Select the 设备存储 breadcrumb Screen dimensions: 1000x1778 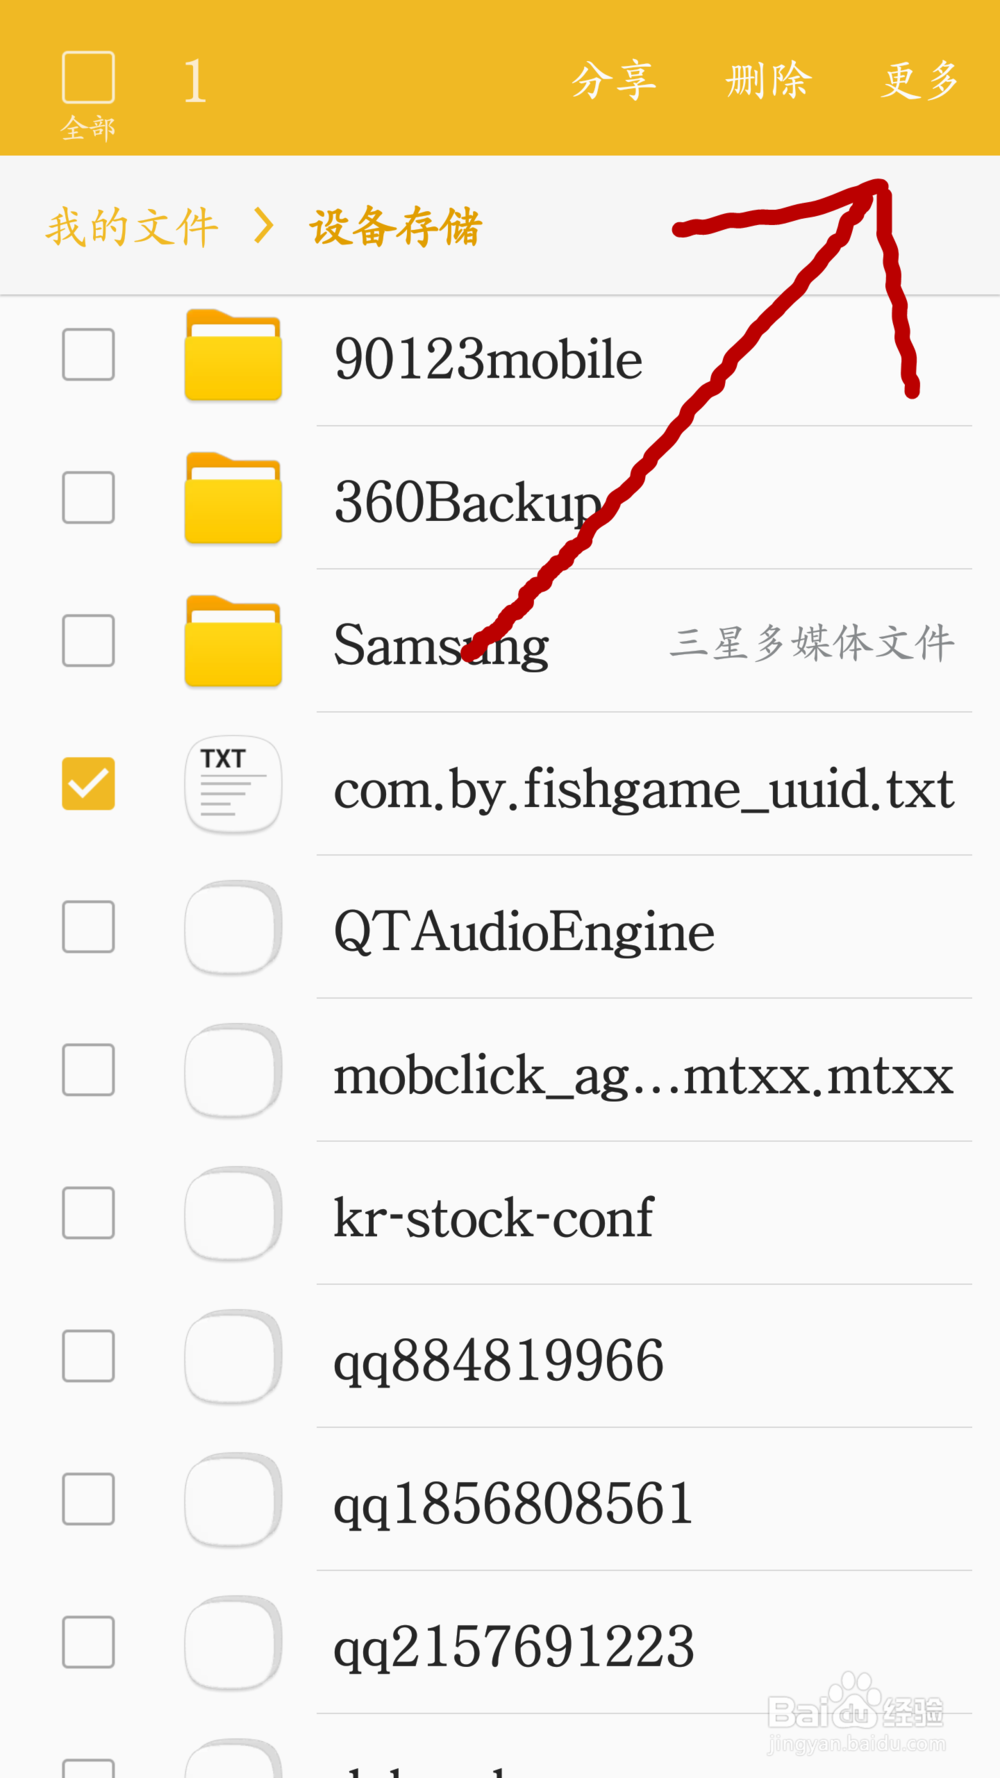(x=396, y=227)
